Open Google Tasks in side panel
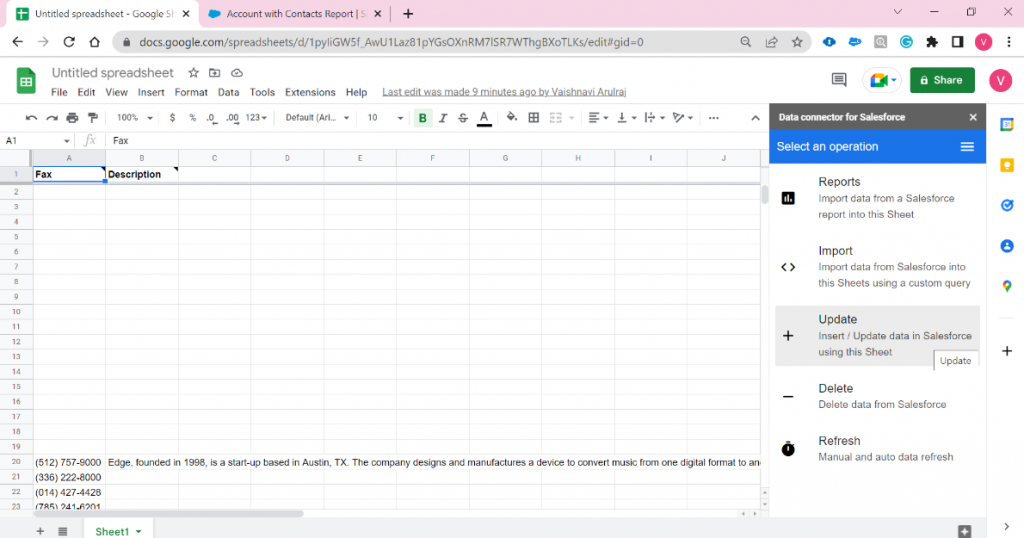 [x=1007, y=205]
